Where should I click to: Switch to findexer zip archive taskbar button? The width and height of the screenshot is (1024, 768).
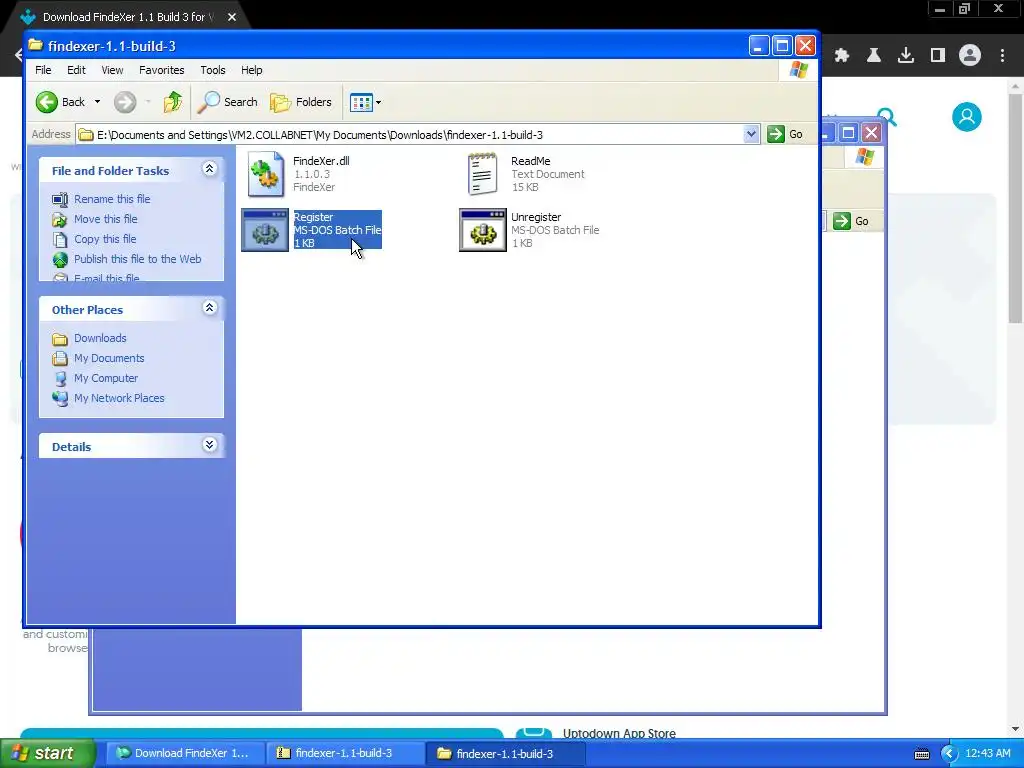click(x=346, y=753)
